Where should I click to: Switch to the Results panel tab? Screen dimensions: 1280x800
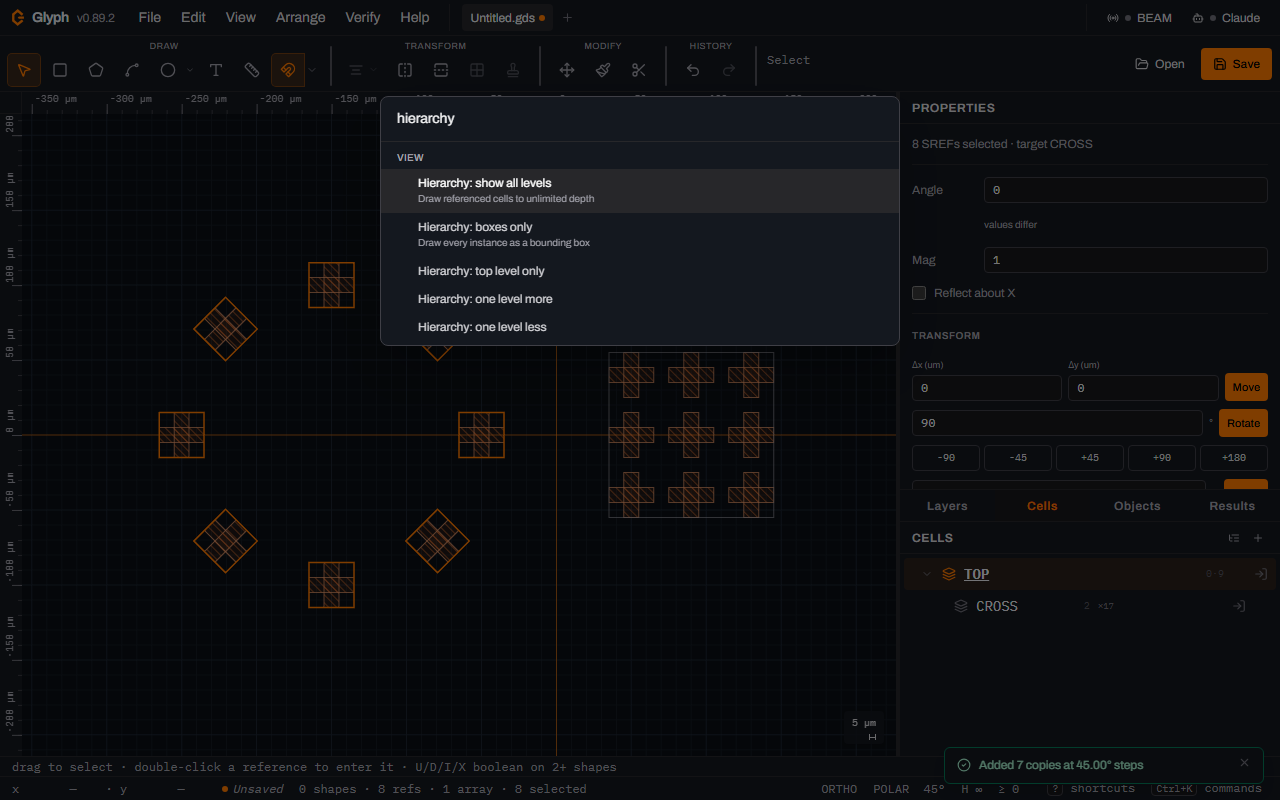click(x=1232, y=506)
